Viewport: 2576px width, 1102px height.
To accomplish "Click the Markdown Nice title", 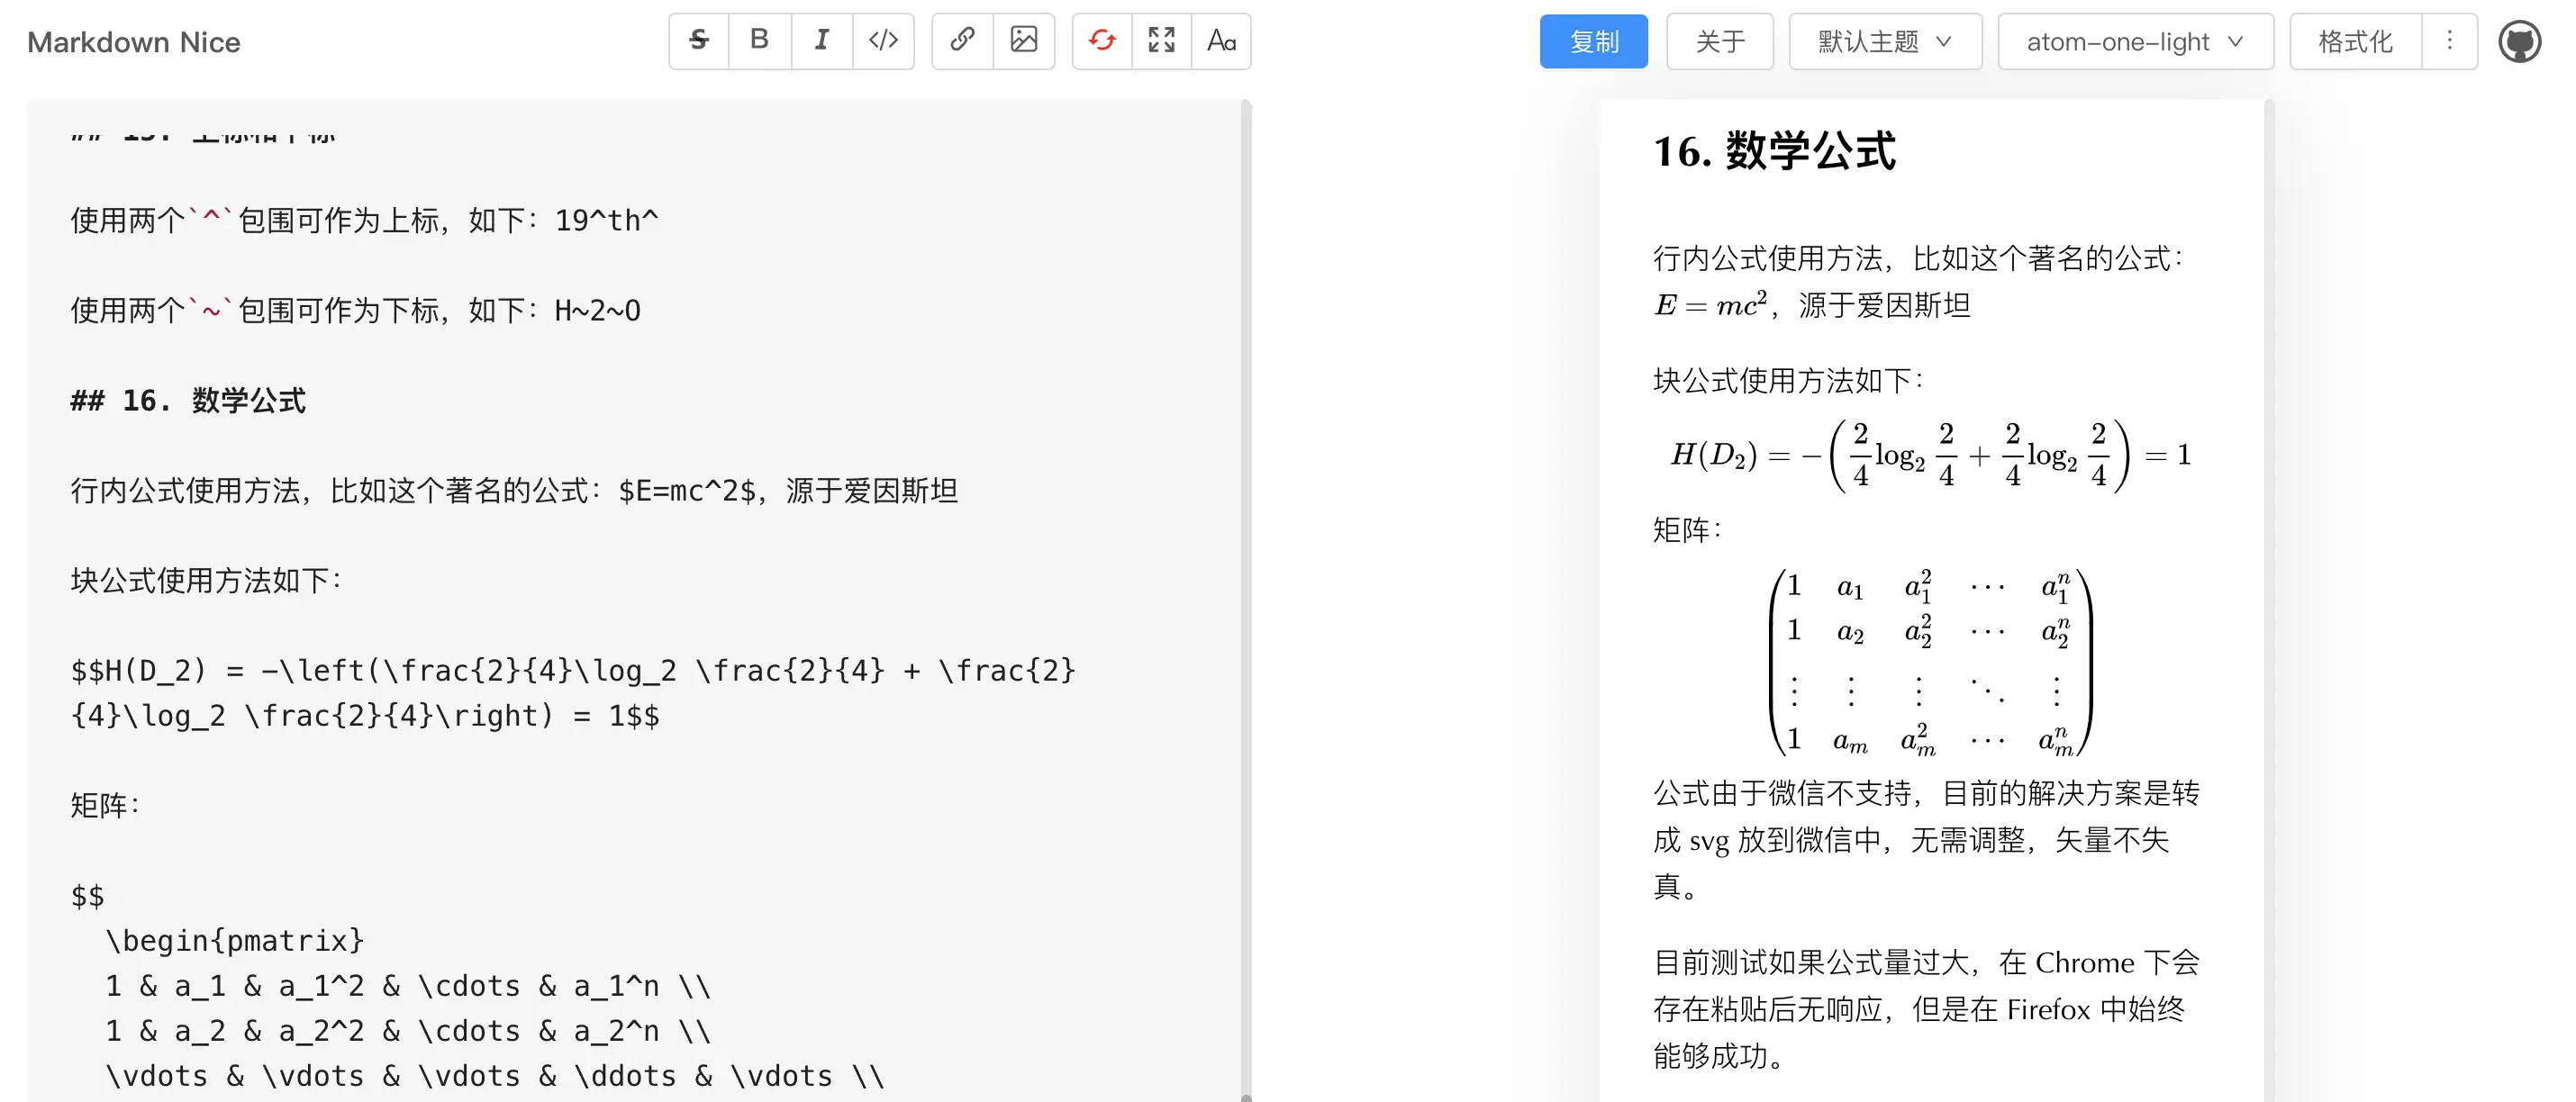I will pos(133,41).
